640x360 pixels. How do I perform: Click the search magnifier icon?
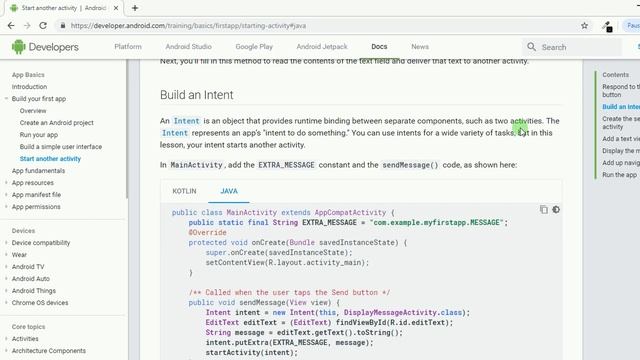pyautogui.click(x=531, y=47)
